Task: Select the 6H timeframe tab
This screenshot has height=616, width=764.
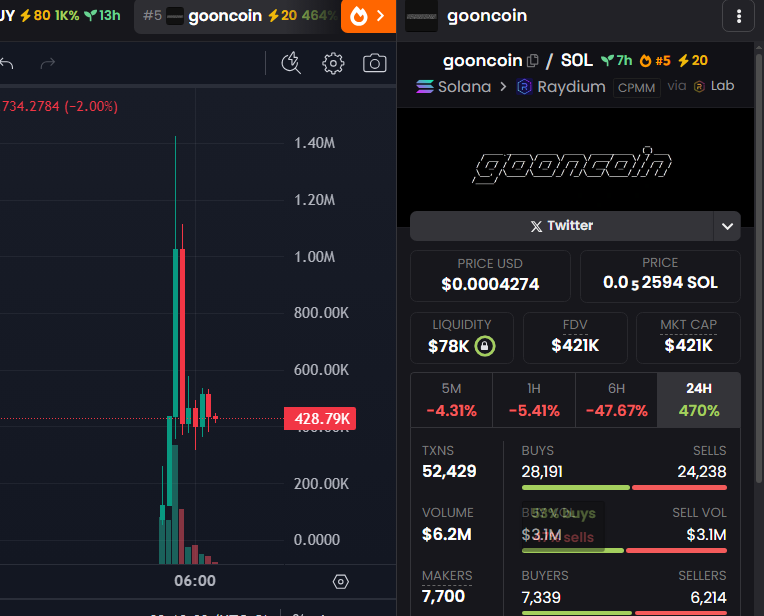Action: point(616,400)
